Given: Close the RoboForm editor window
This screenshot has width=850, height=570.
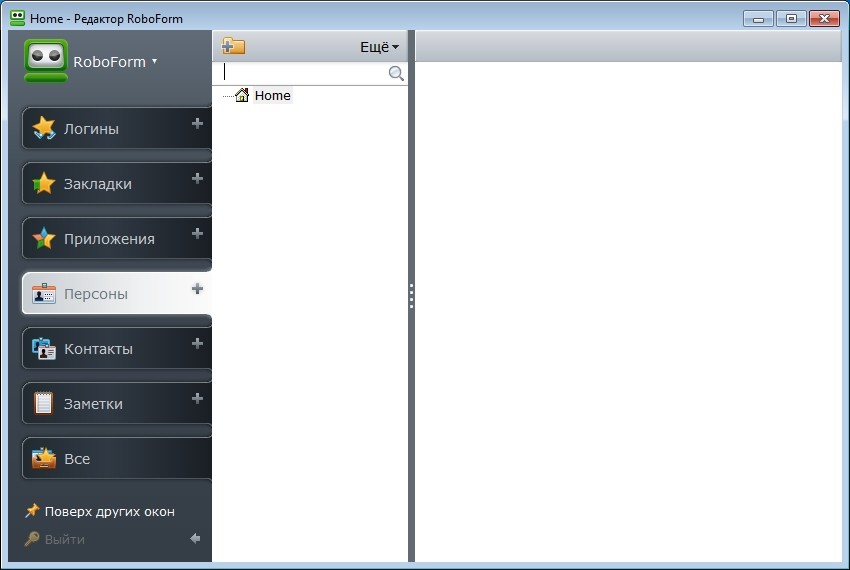Looking at the screenshot, I should 824,19.
